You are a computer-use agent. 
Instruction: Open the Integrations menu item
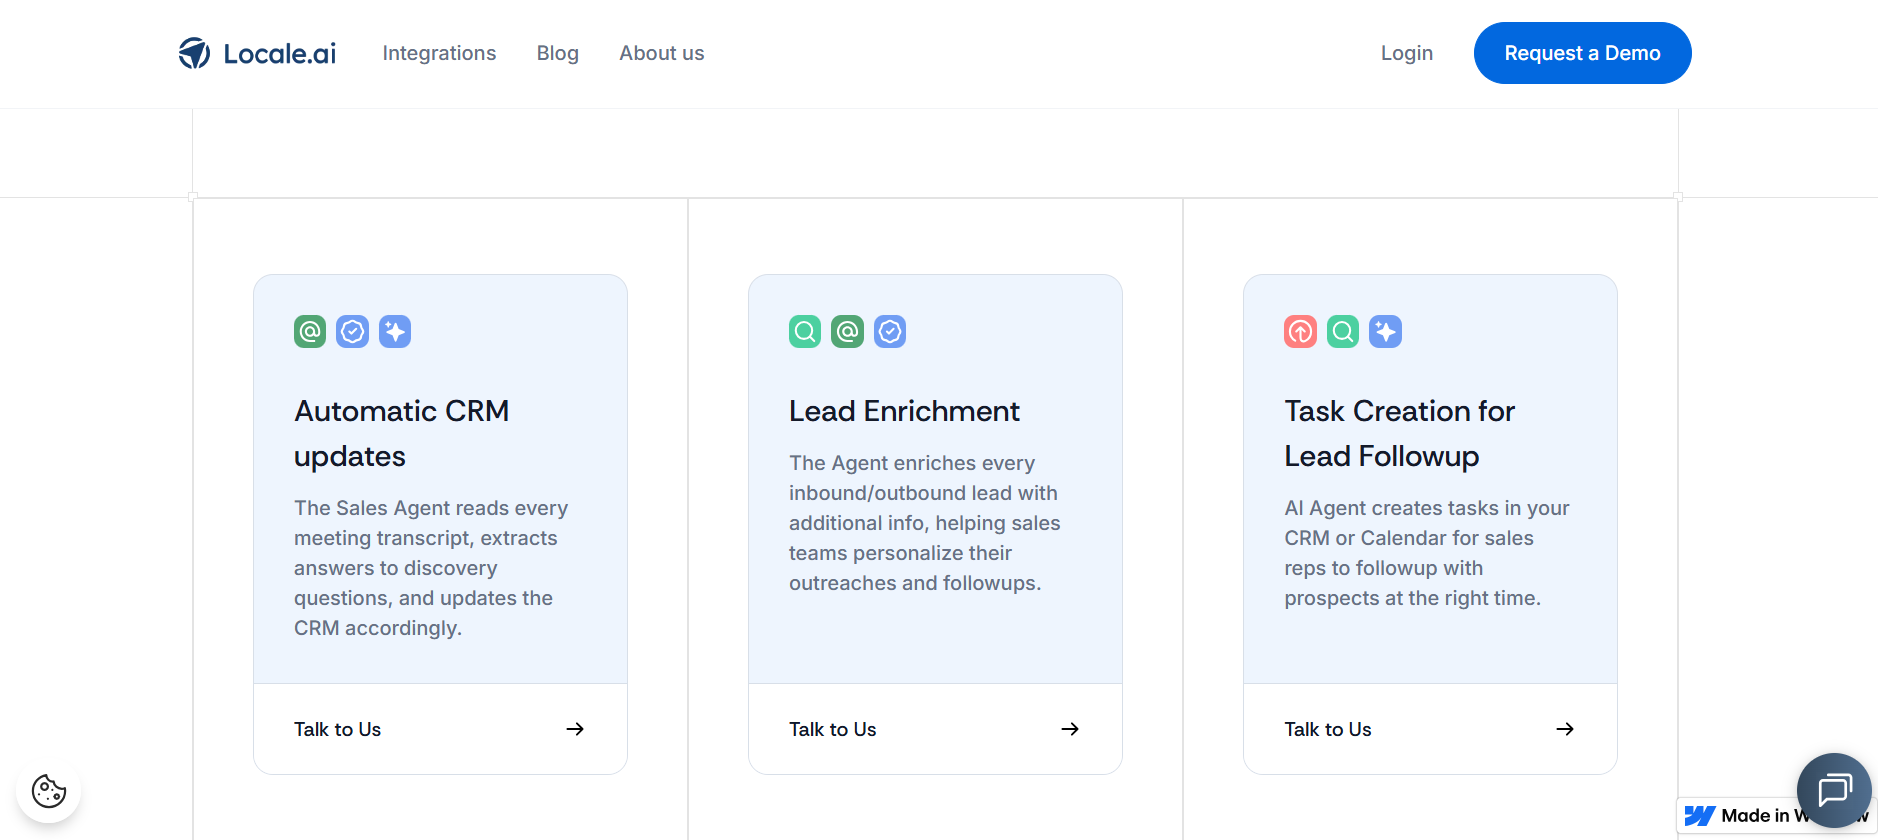click(439, 53)
